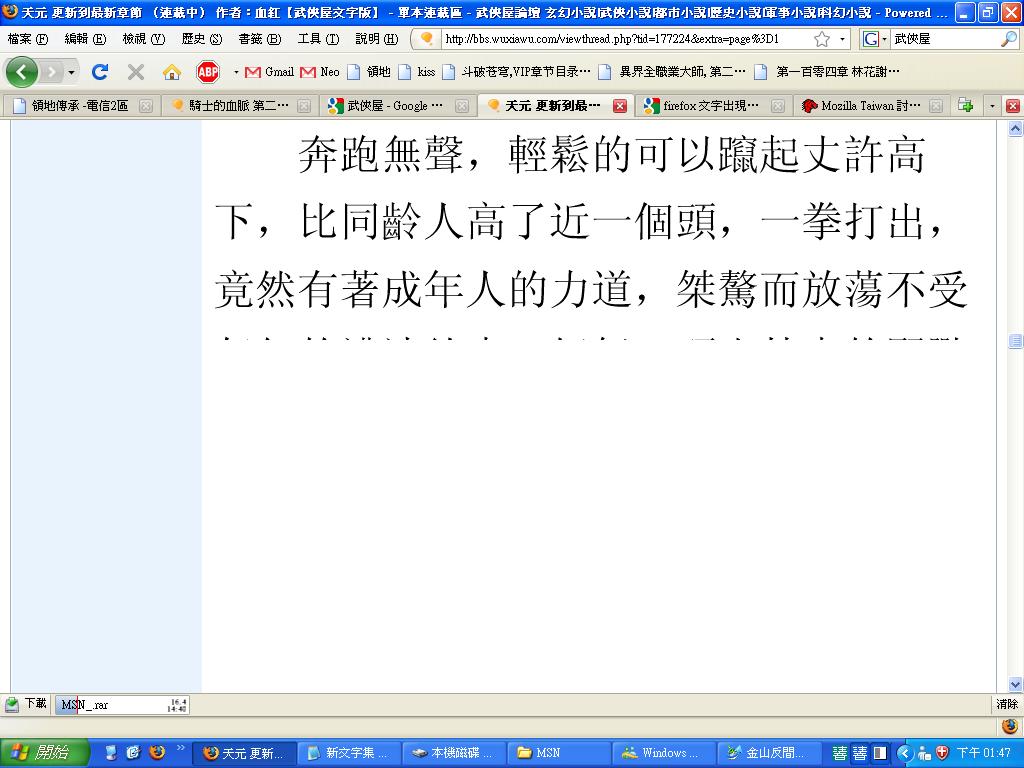Viewport: 1024px width, 768px height.
Task: Click the 清除 clear downloads button
Action: coord(1006,704)
